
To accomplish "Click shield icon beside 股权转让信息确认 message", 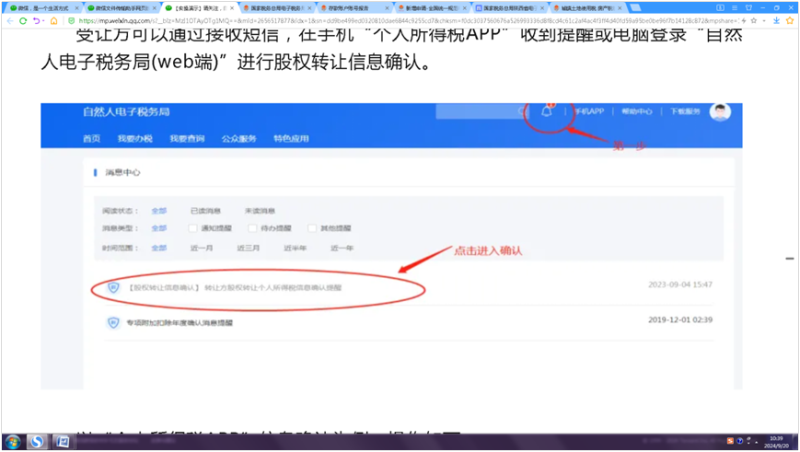I will click(x=113, y=288).
